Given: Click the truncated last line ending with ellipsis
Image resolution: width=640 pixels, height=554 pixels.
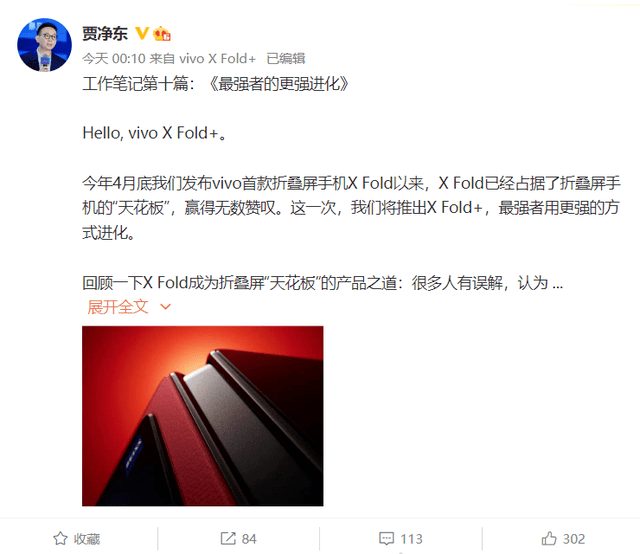Looking at the screenshot, I should tap(322, 283).
